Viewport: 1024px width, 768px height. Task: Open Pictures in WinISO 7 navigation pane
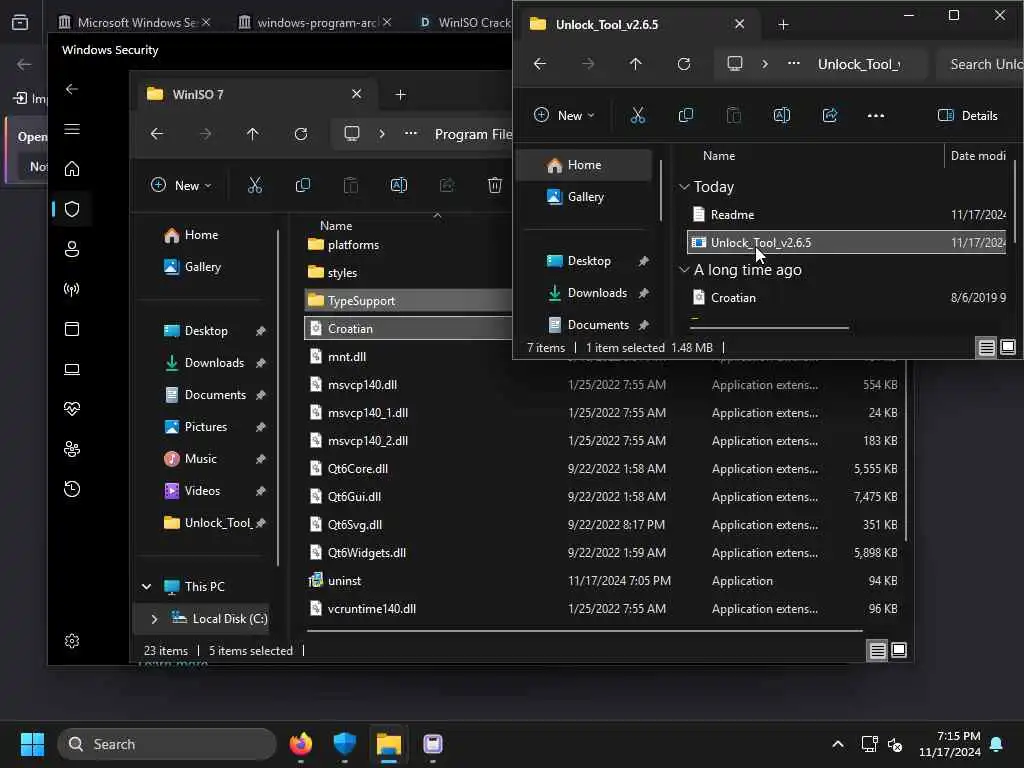pyautogui.click(x=206, y=426)
